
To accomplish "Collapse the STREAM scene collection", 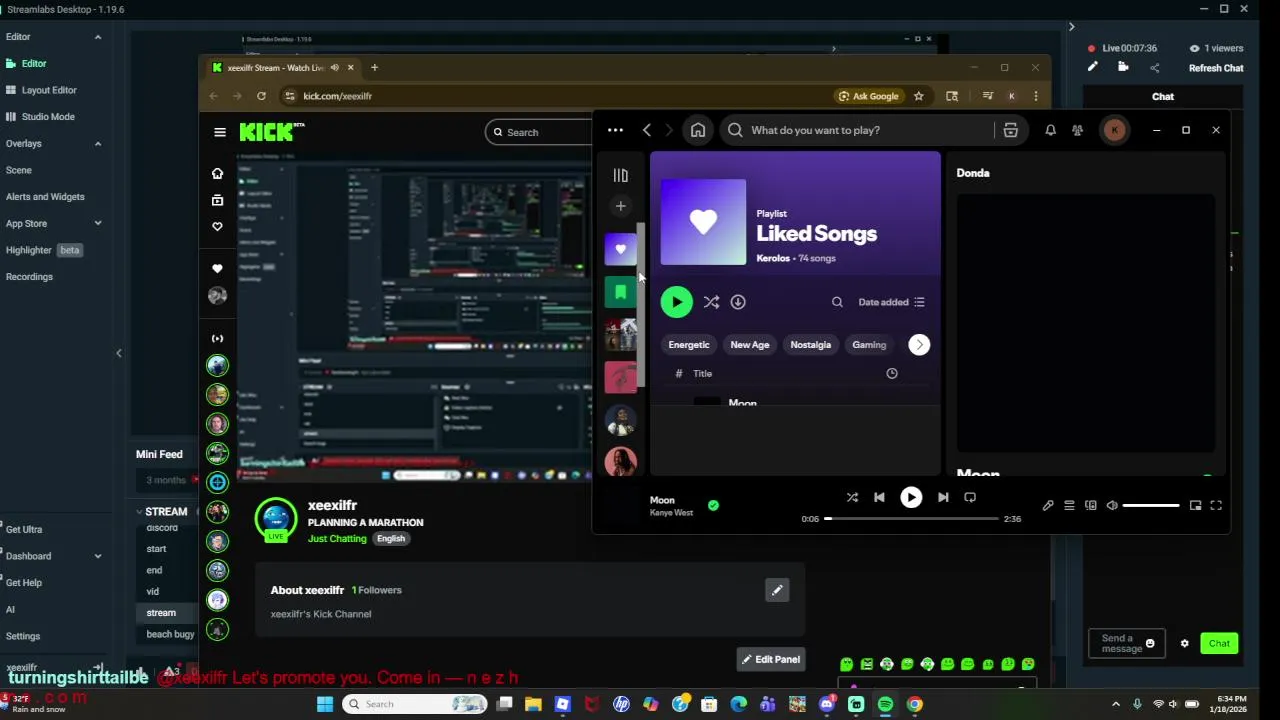I will [x=140, y=512].
